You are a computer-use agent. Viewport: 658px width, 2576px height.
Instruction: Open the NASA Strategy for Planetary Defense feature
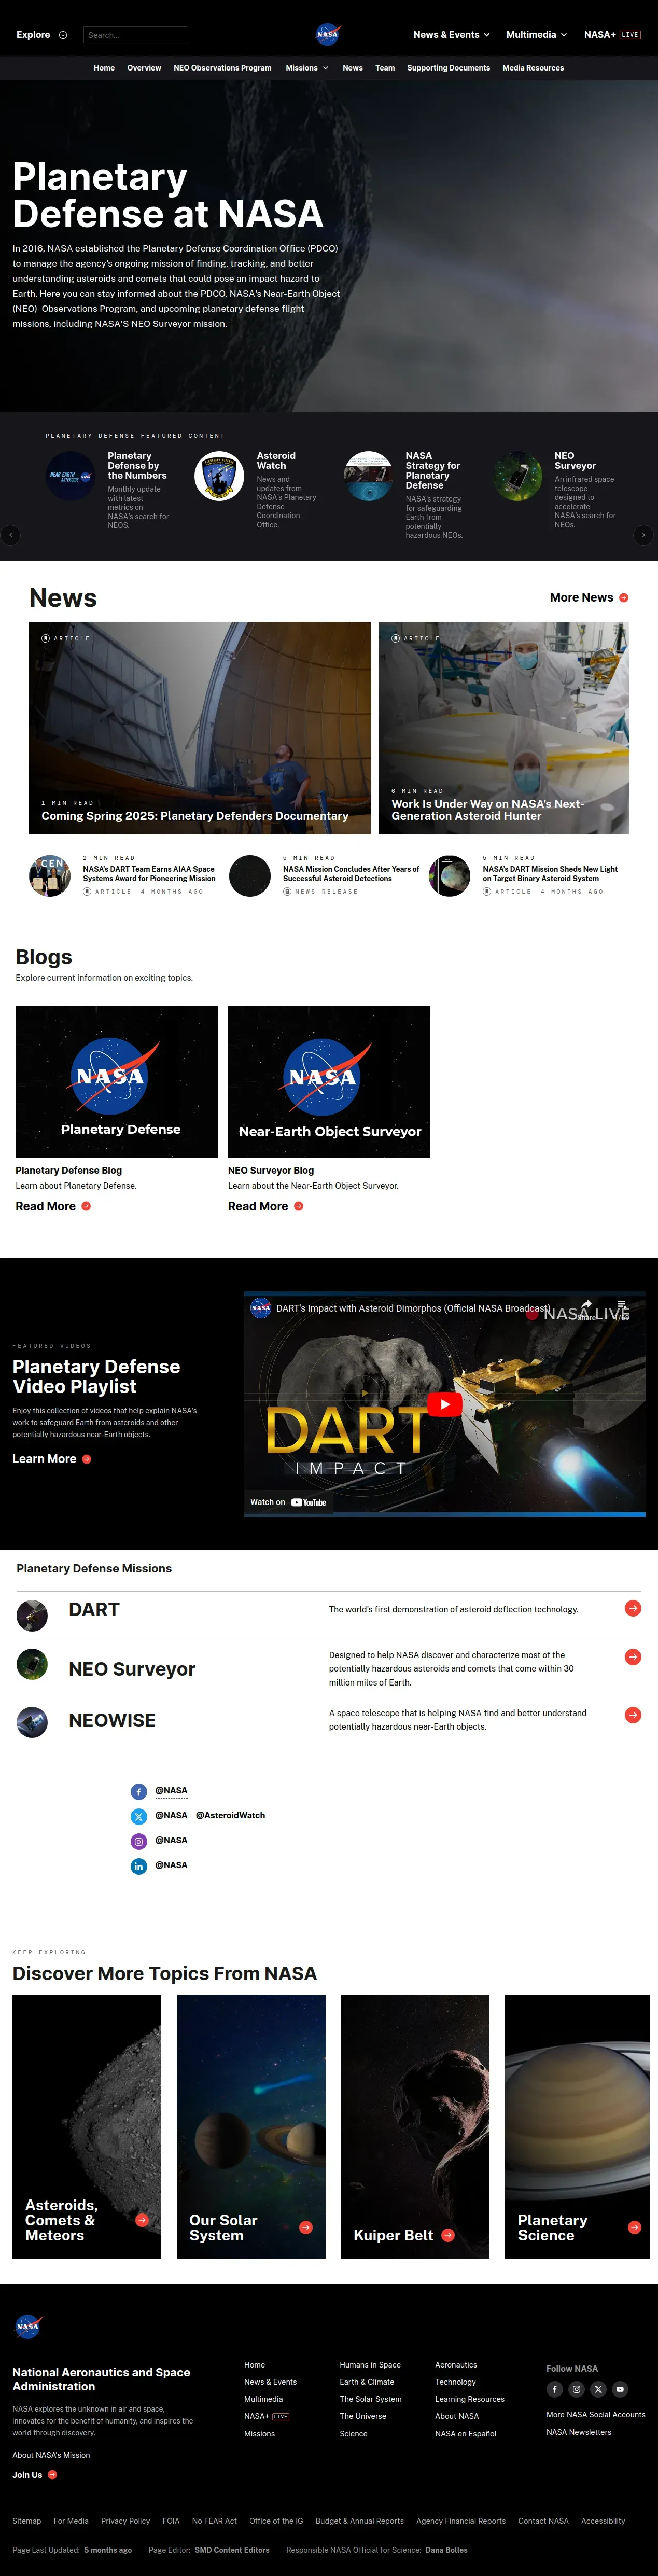[433, 470]
